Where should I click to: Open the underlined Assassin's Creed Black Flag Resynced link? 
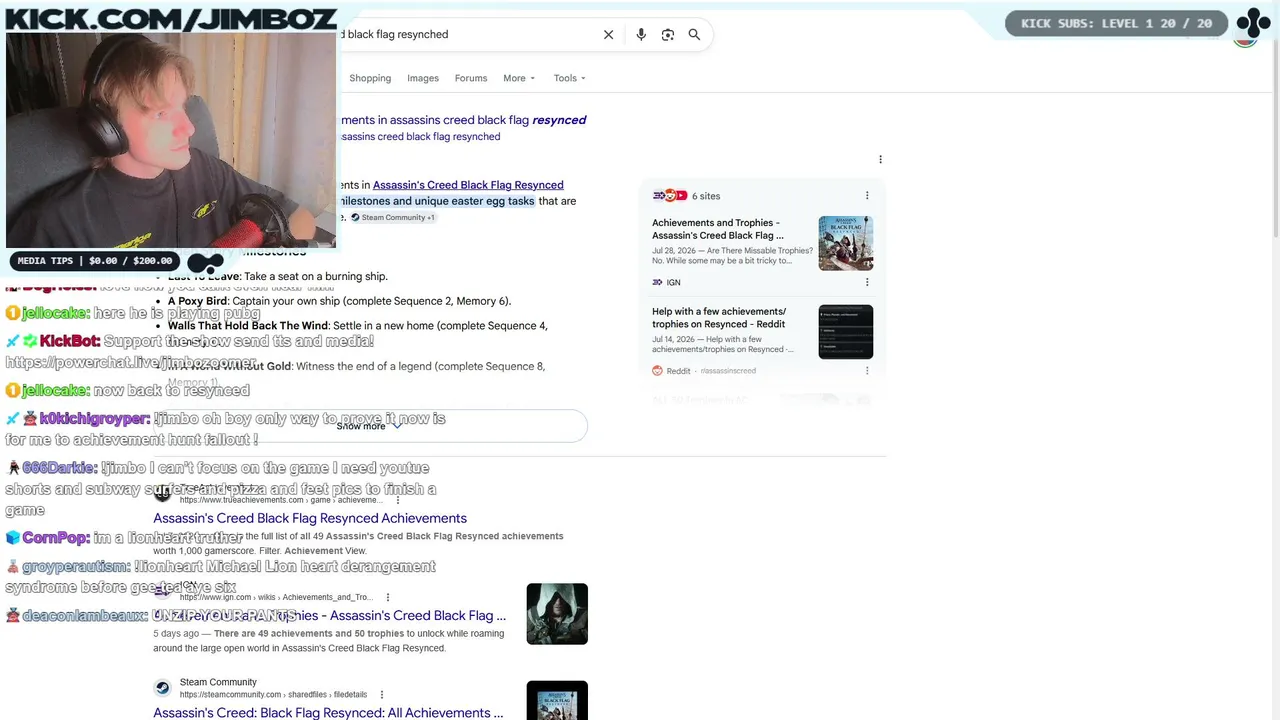point(468,185)
